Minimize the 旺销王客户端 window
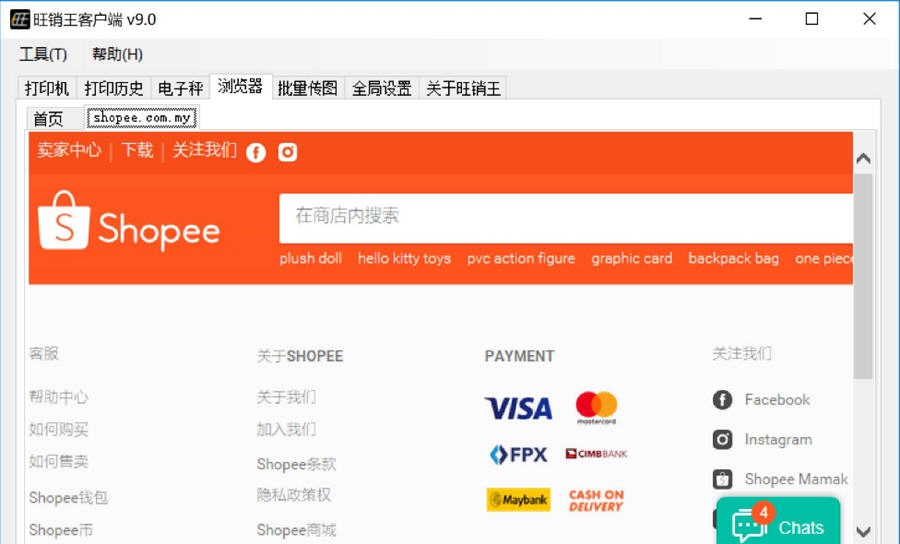 pyautogui.click(x=755, y=19)
